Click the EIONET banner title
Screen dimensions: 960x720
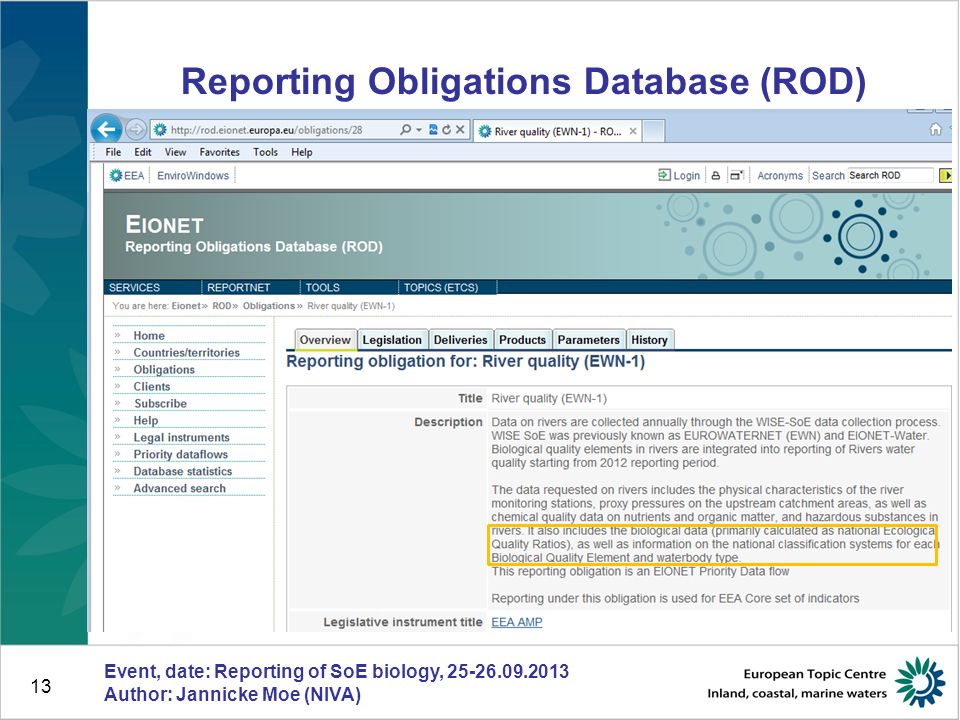tap(164, 225)
